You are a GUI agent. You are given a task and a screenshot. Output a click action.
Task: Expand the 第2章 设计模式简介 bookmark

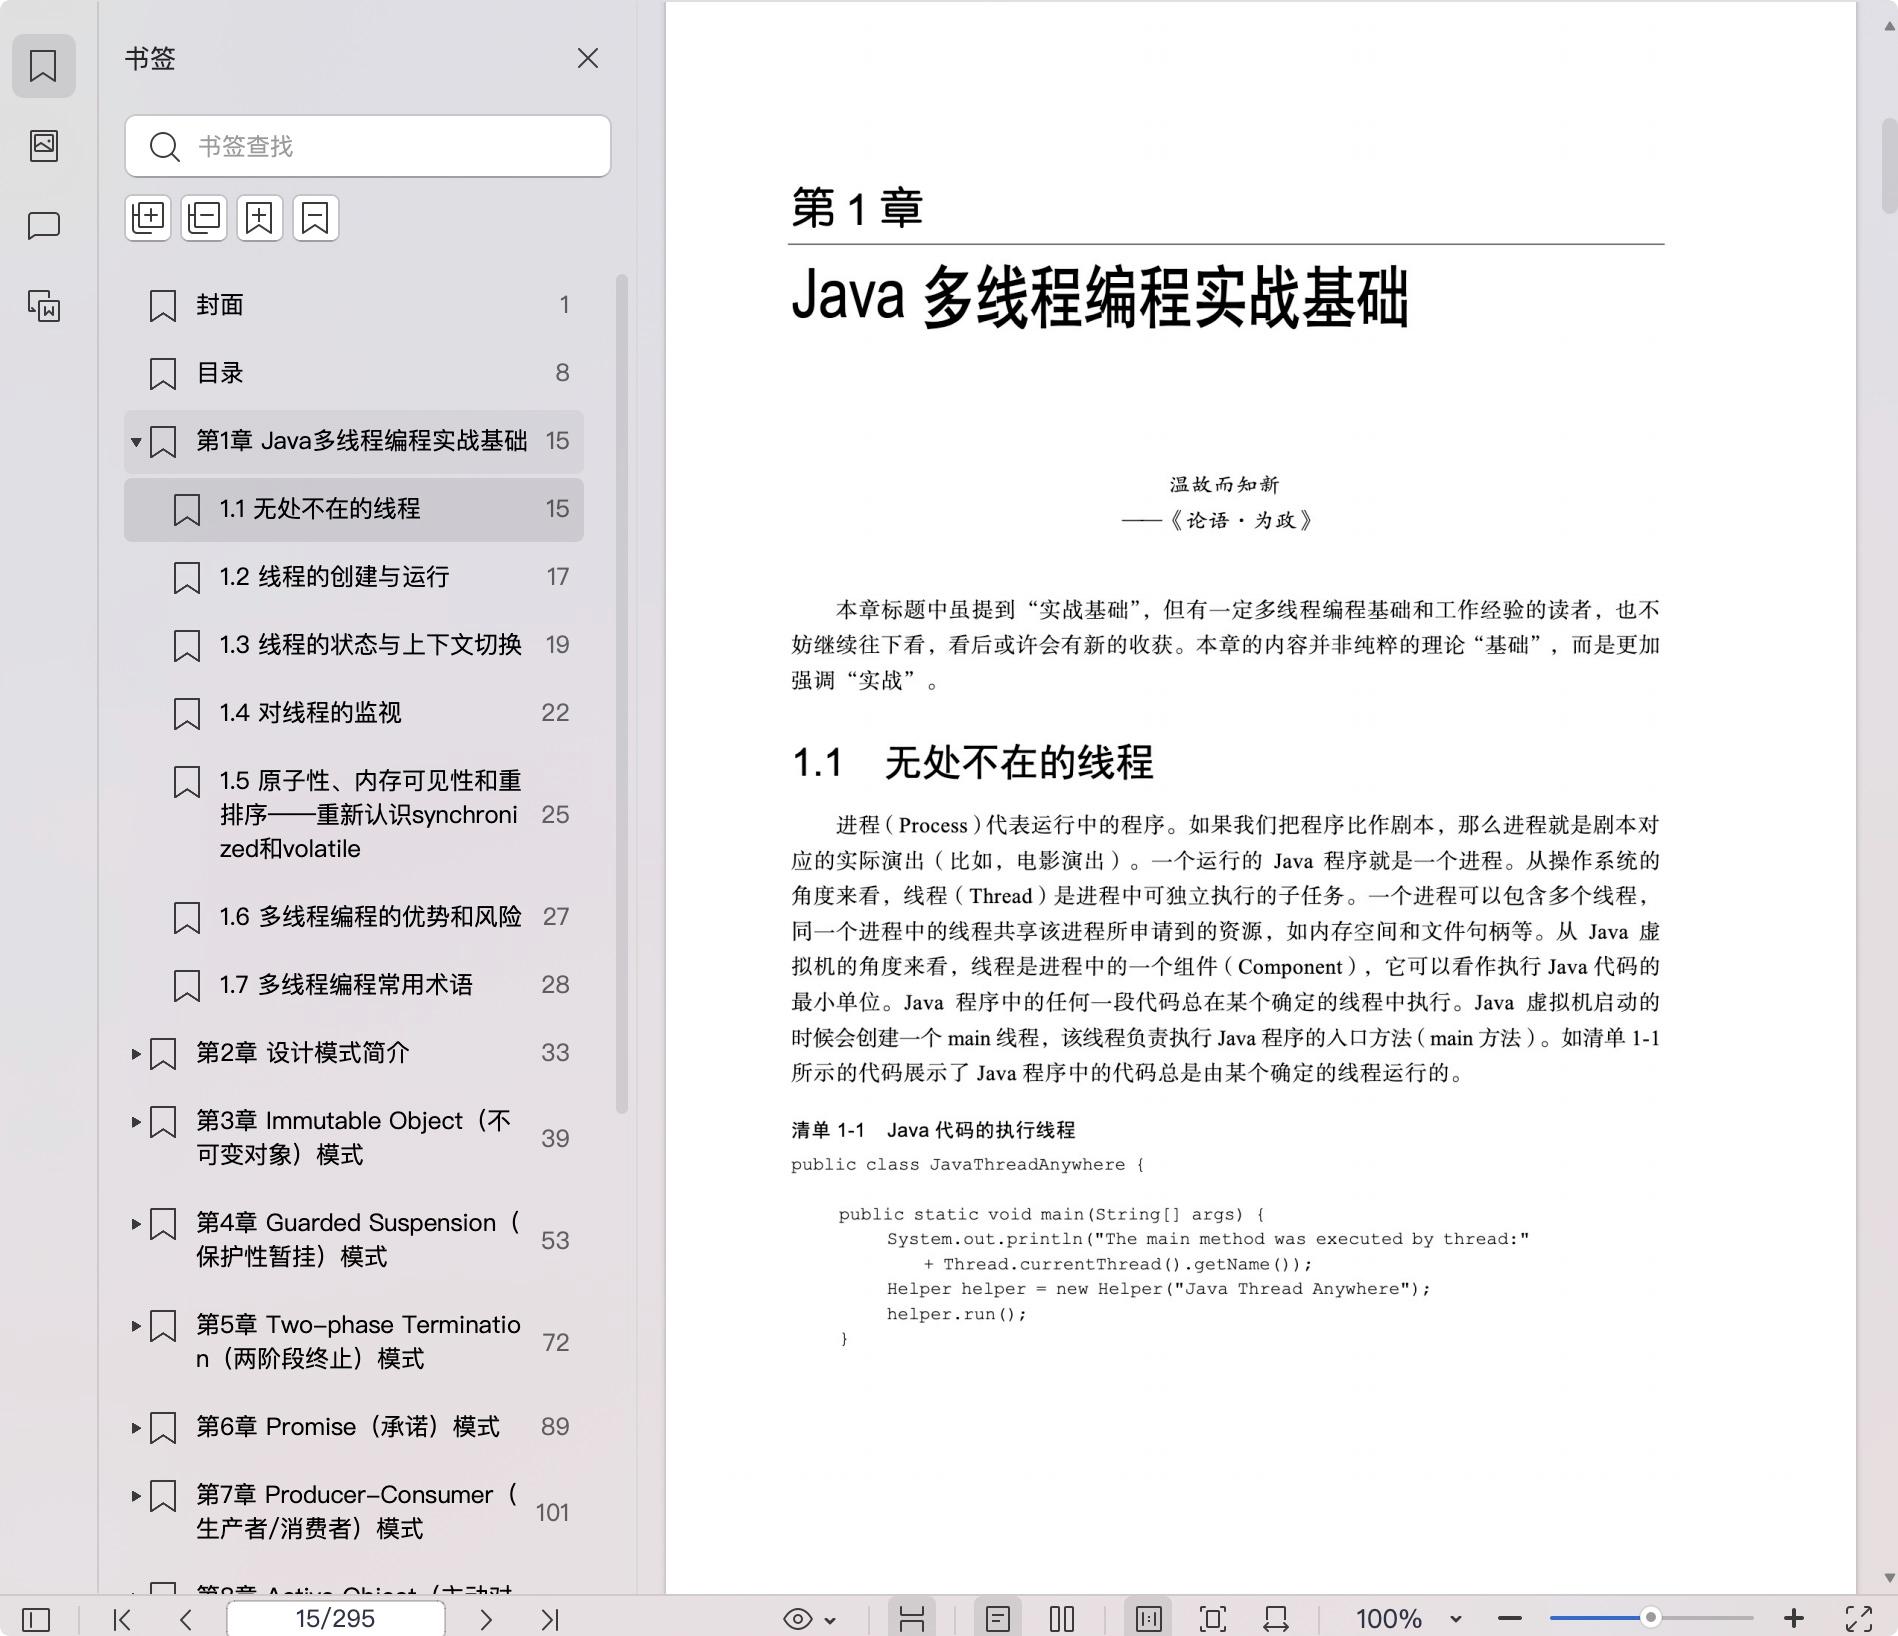136,1053
